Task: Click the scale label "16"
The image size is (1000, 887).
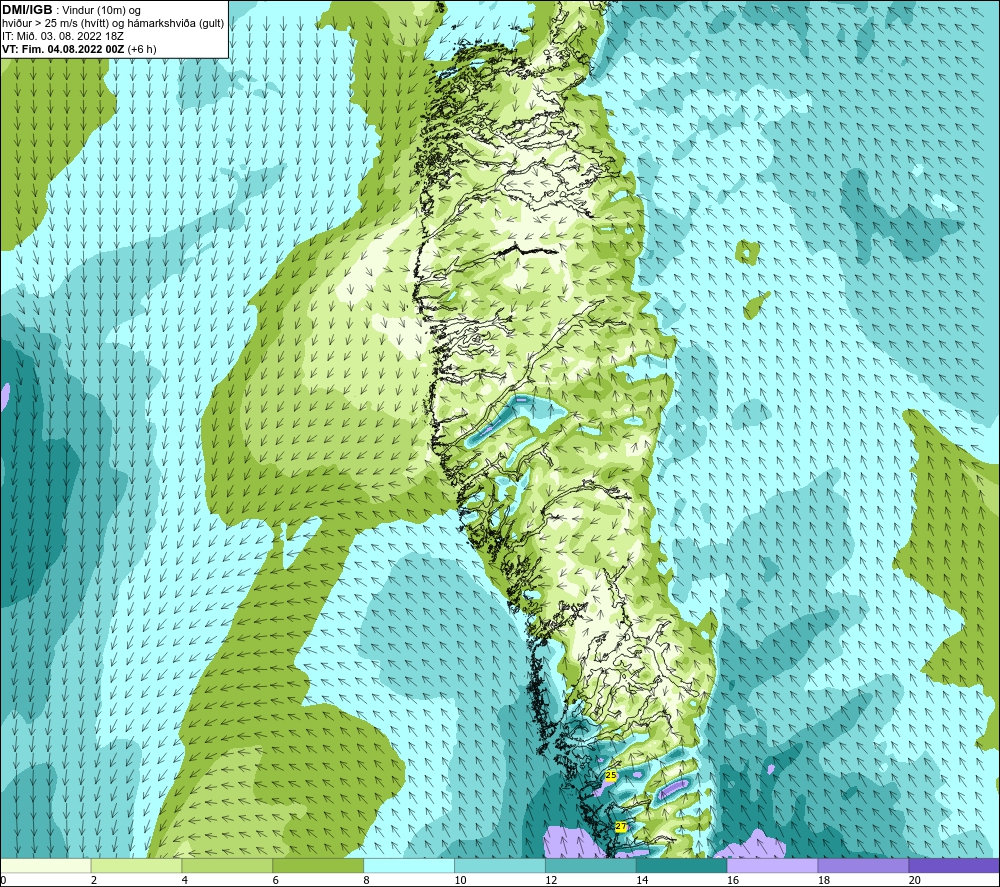Action: click(733, 881)
